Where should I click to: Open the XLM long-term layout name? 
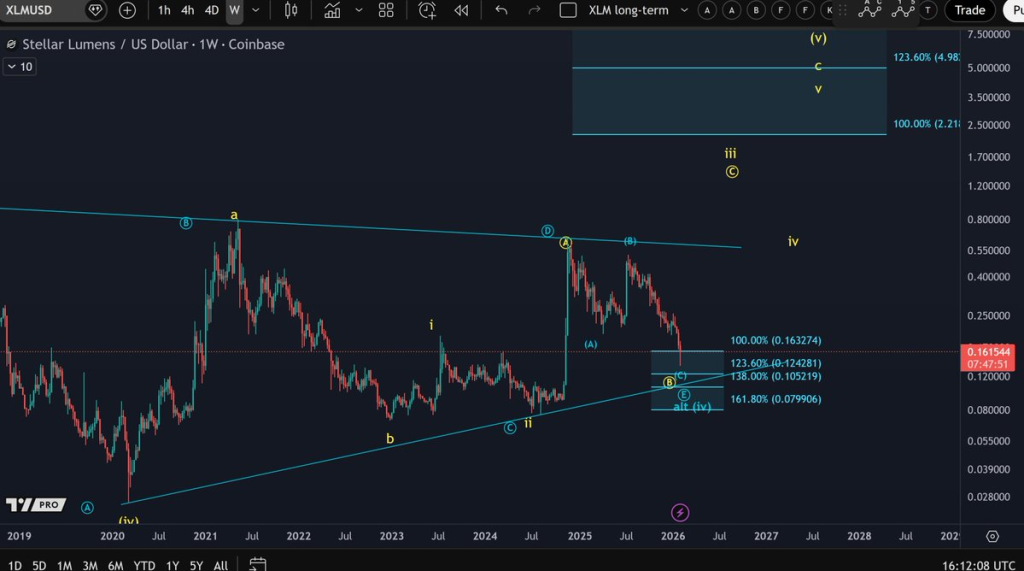(x=628, y=10)
